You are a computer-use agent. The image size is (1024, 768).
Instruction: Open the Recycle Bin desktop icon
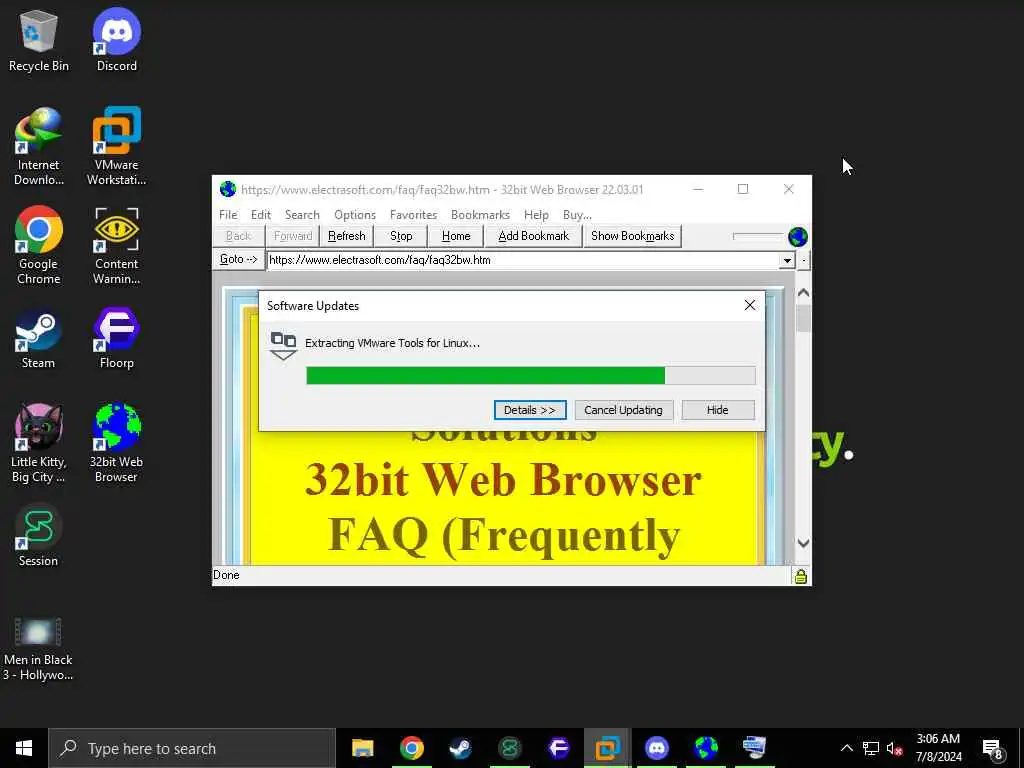(39, 40)
